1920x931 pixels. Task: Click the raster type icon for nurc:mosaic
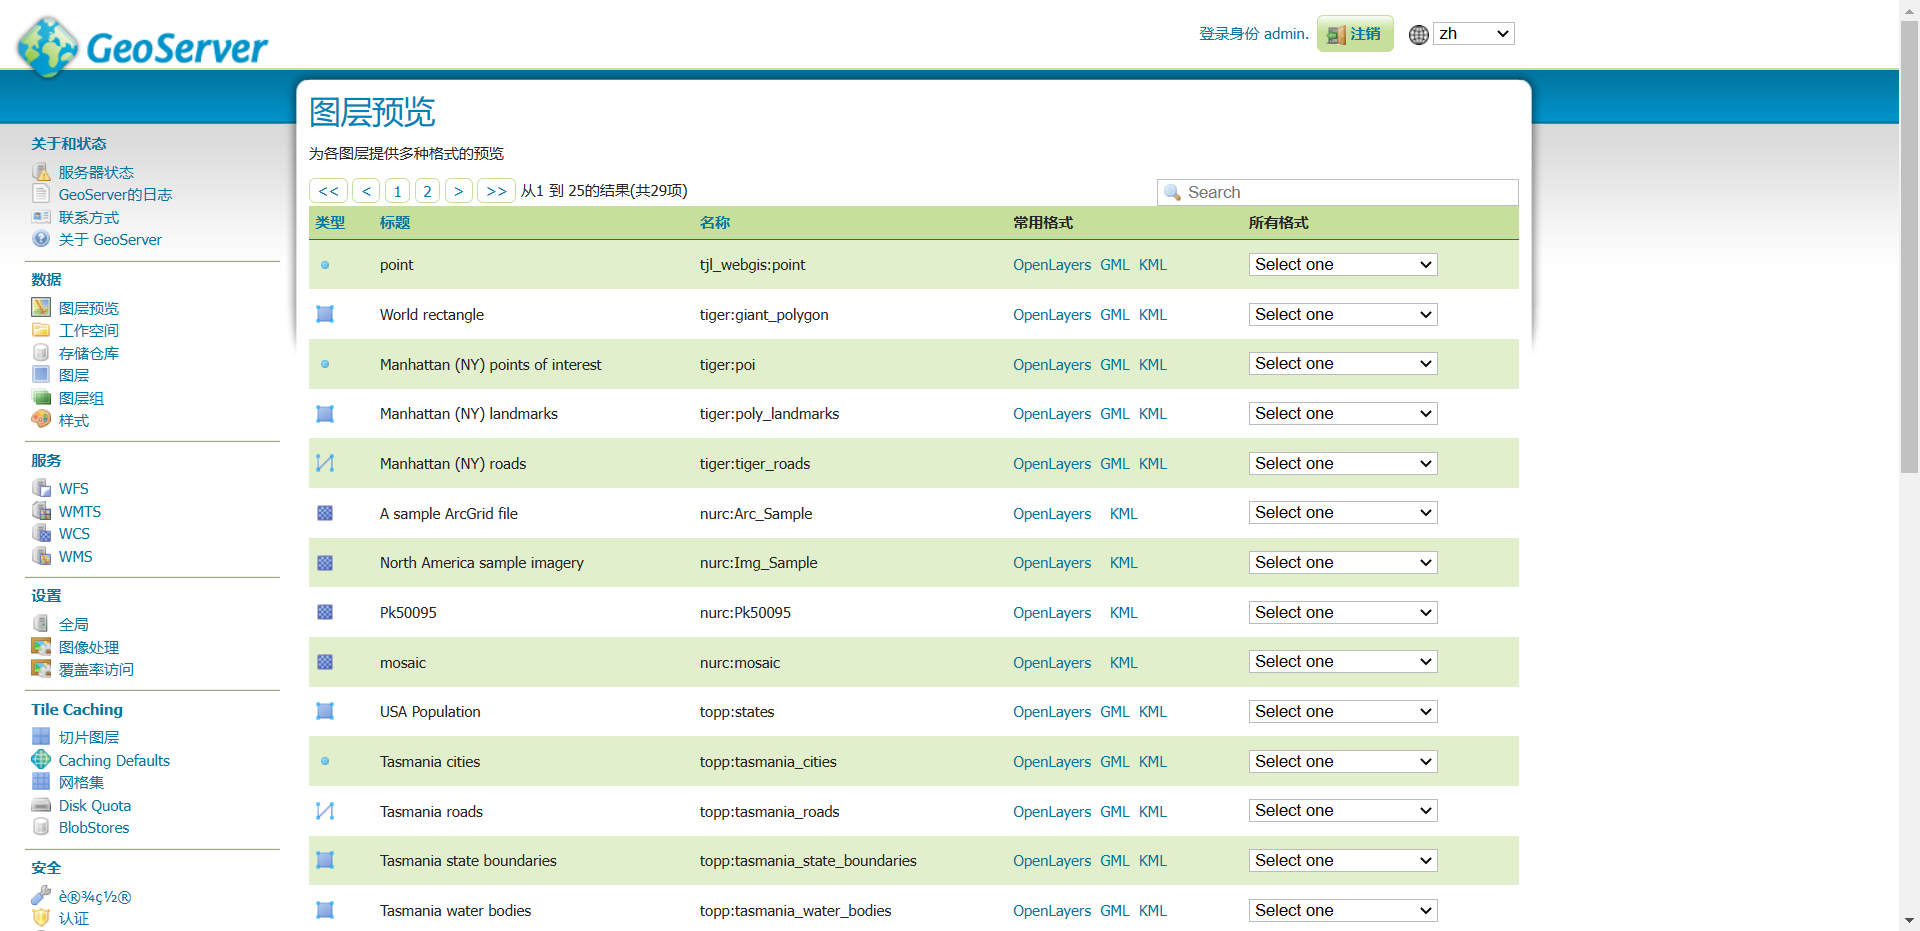(325, 662)
